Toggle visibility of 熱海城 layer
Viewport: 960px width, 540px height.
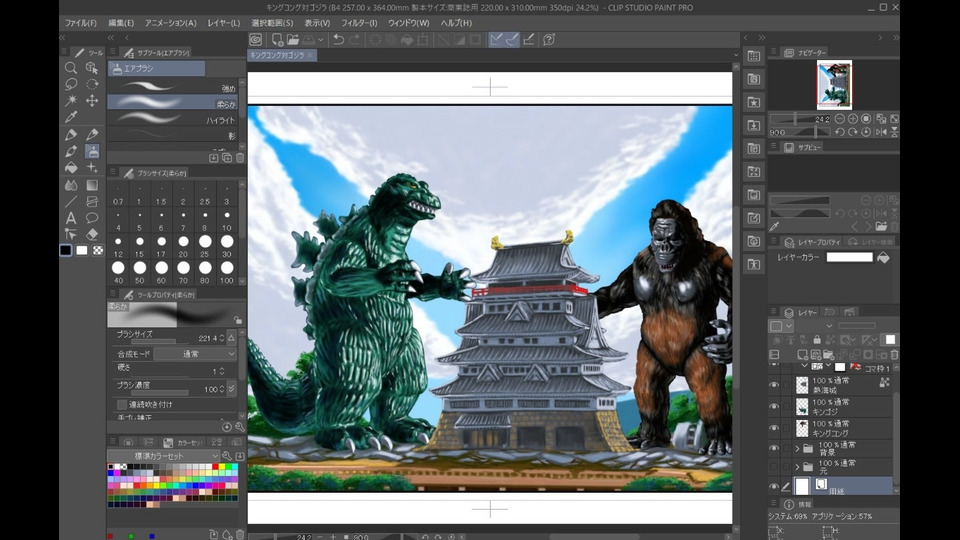tap(774, 385)
